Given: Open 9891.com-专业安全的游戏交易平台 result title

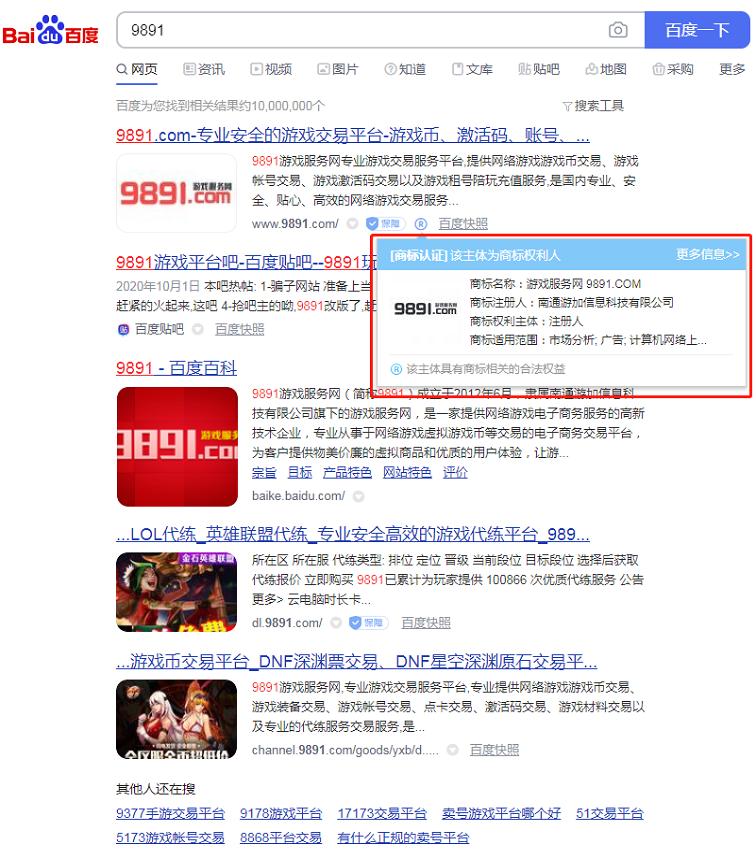Looking at the screenshot, I should pos(353,135).
